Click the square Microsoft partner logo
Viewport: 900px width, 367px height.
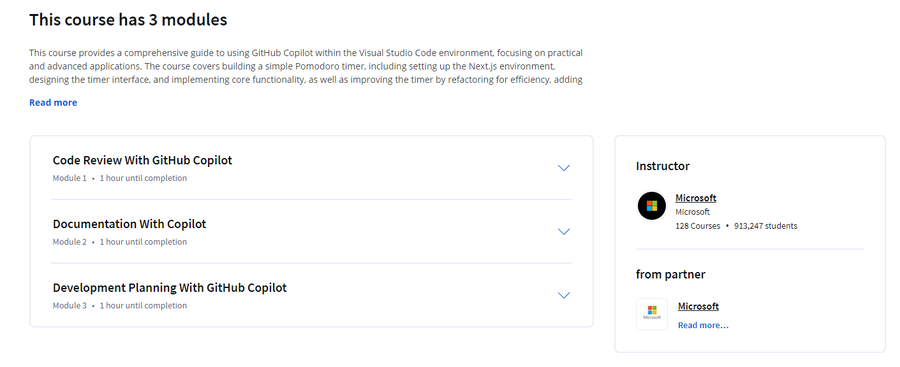[651, 314]
